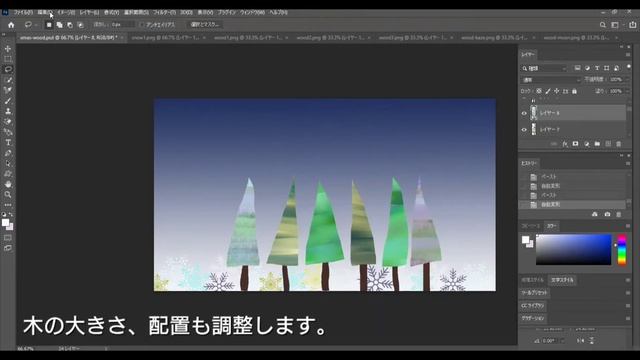
Task: Select the Path Selection tool
Action: (8, 164)
